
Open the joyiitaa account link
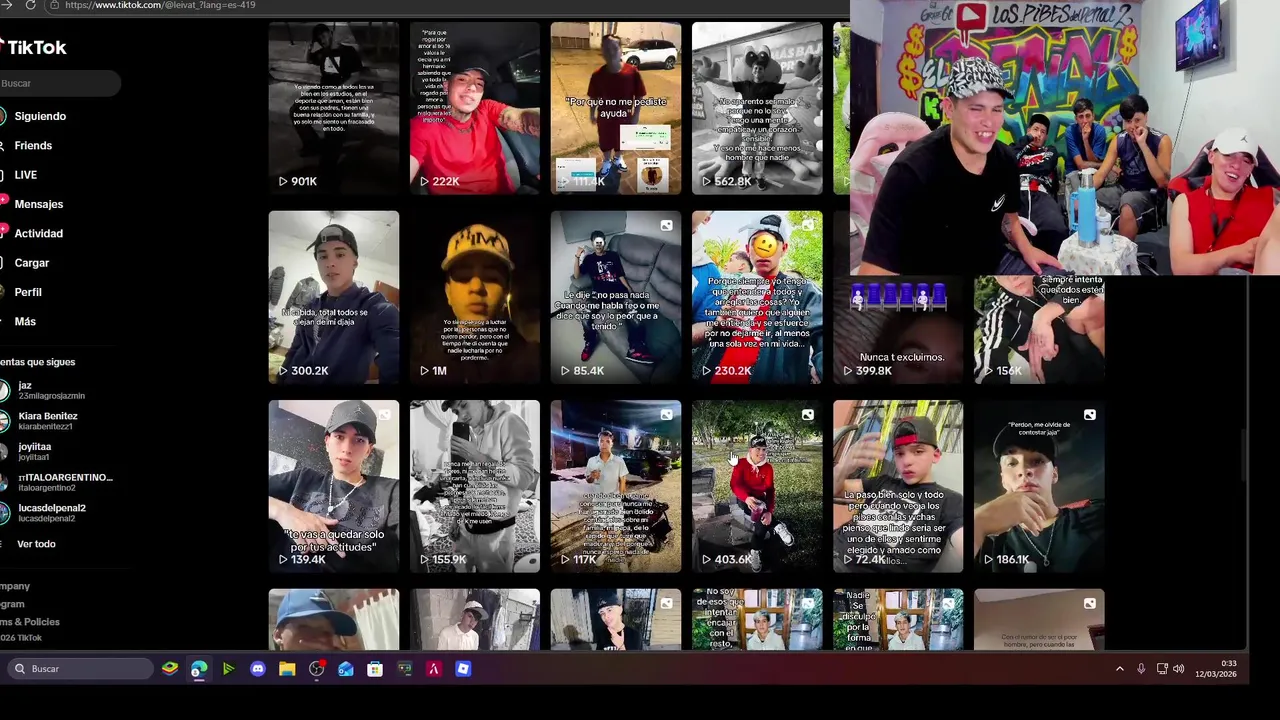(x=35, y=452)
